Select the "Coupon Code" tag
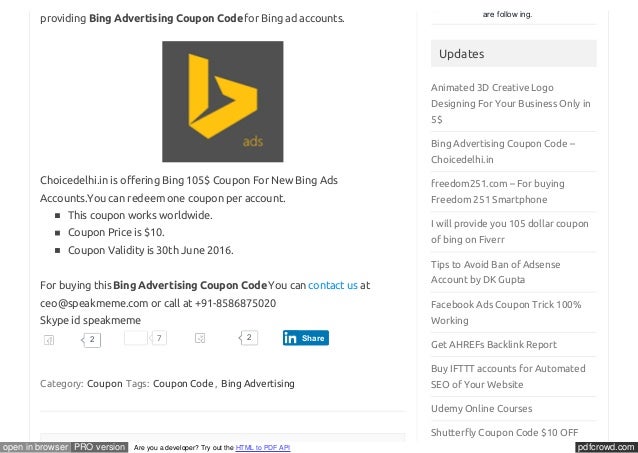Image resolution: width=638 pixels, height=453 pixels. click(x=183, y=383)
